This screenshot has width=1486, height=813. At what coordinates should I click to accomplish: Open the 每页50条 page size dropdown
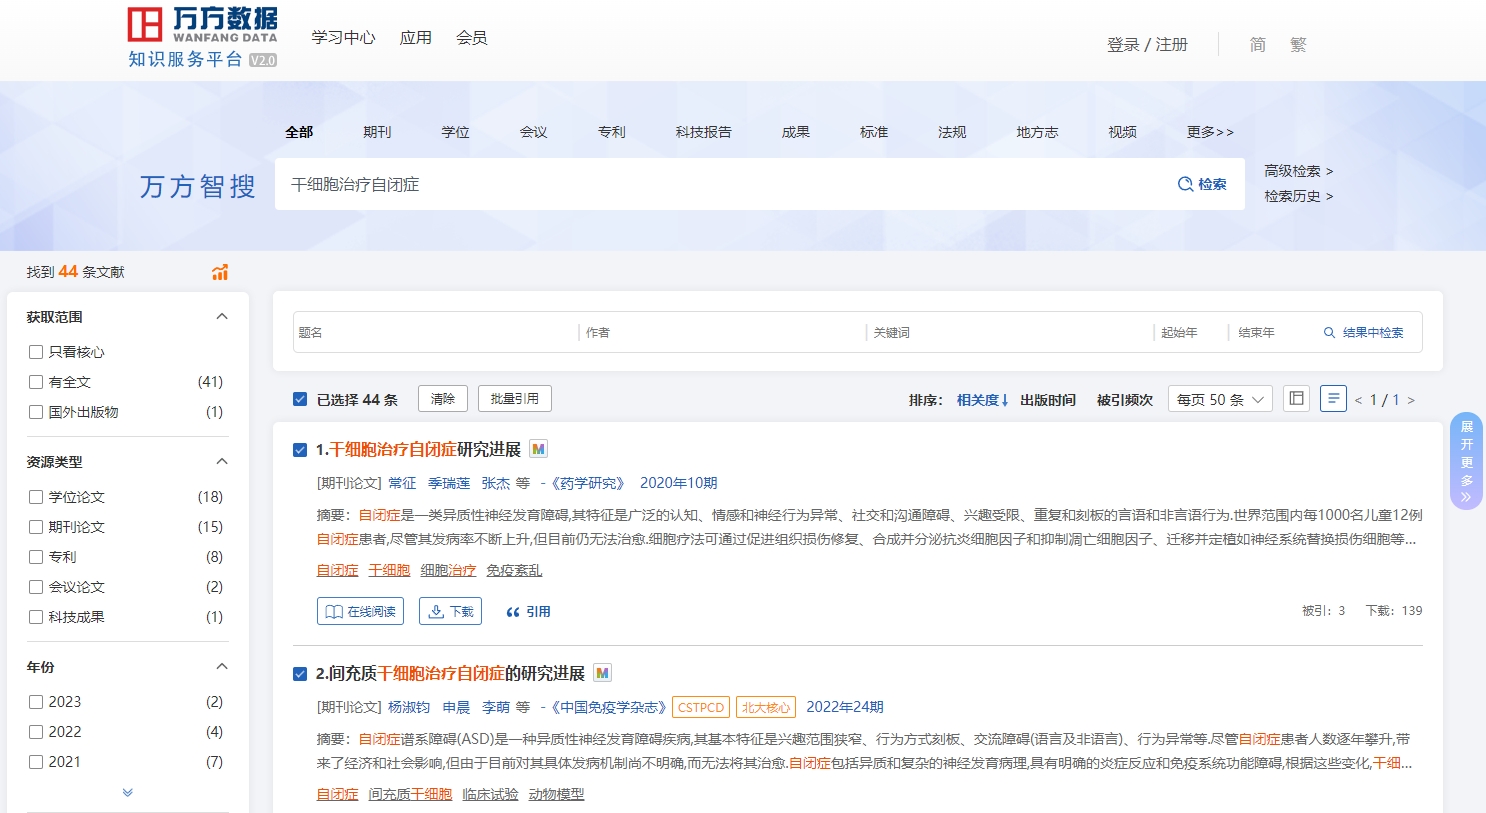pyautogui.click(x=1219, y=398)
